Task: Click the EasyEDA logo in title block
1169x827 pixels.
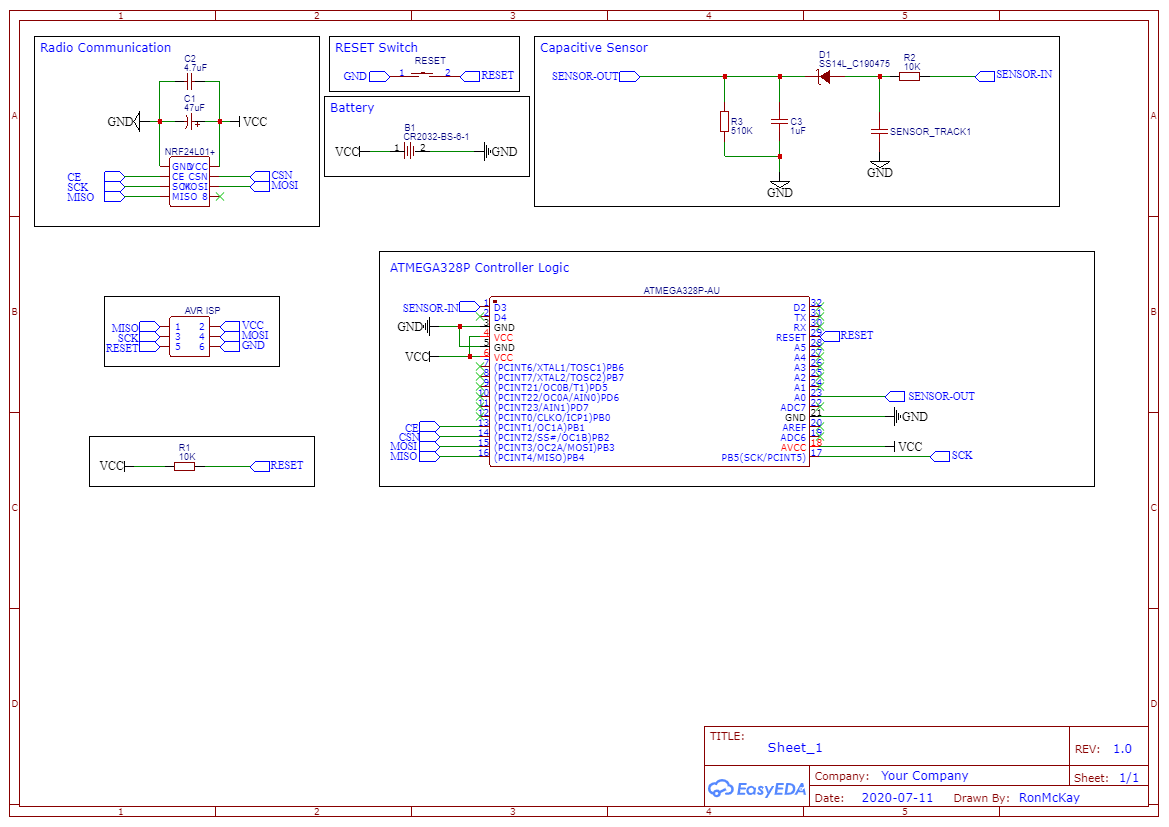Action: click(757, 788)
